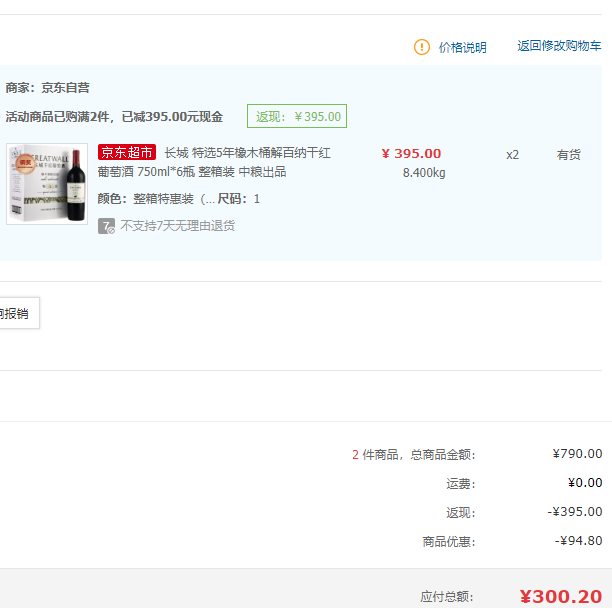Image resolution: width=612 pixels, height=608 pixels.
Task: Click the partially visible 报销 button
Action: [x=18, y=313]
